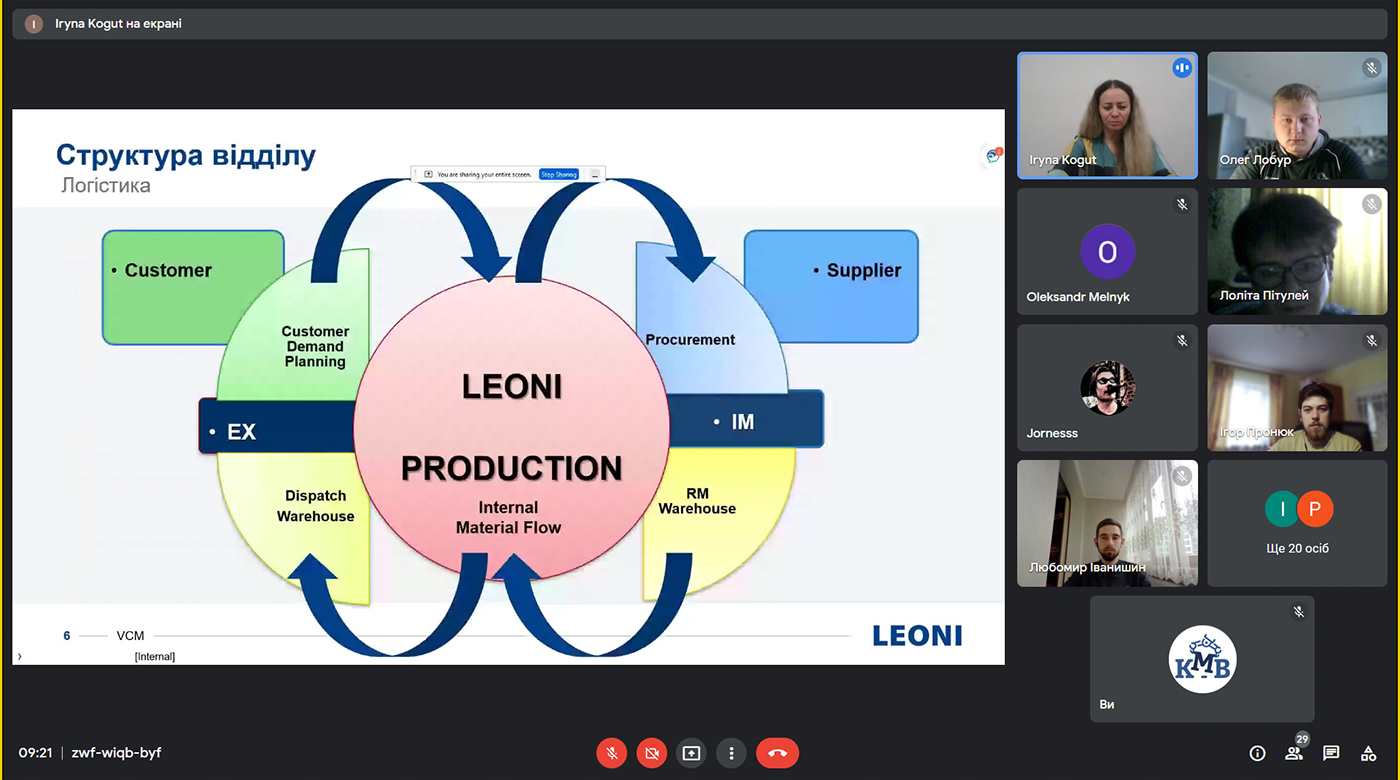Open meeting details info icon

coord(1258,753)
